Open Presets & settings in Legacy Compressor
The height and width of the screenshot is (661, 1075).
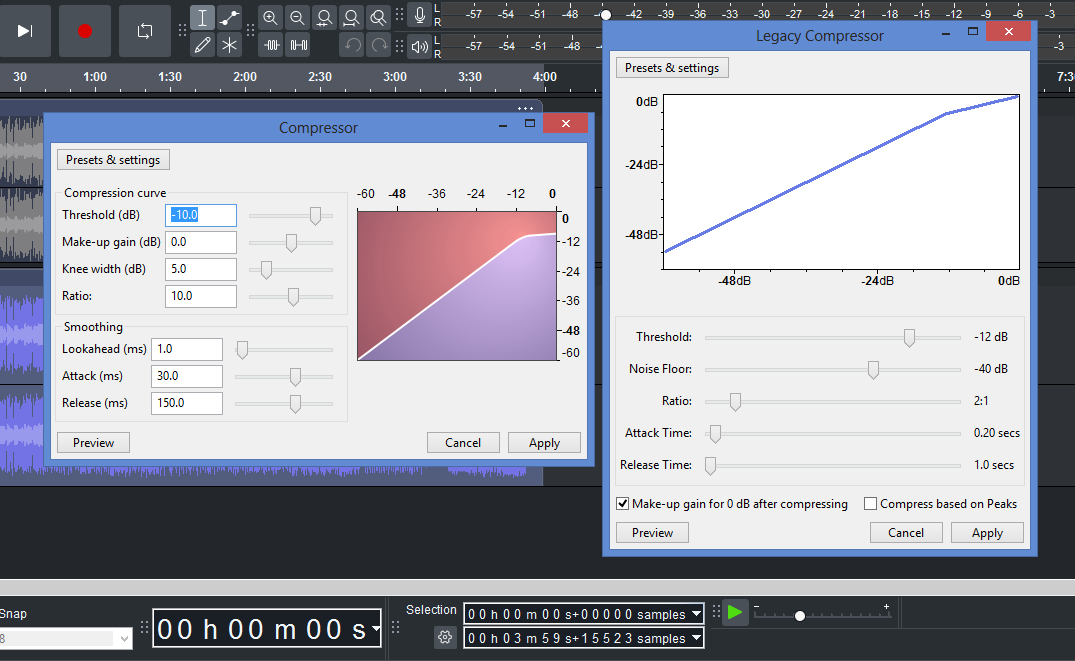point(671,67)
